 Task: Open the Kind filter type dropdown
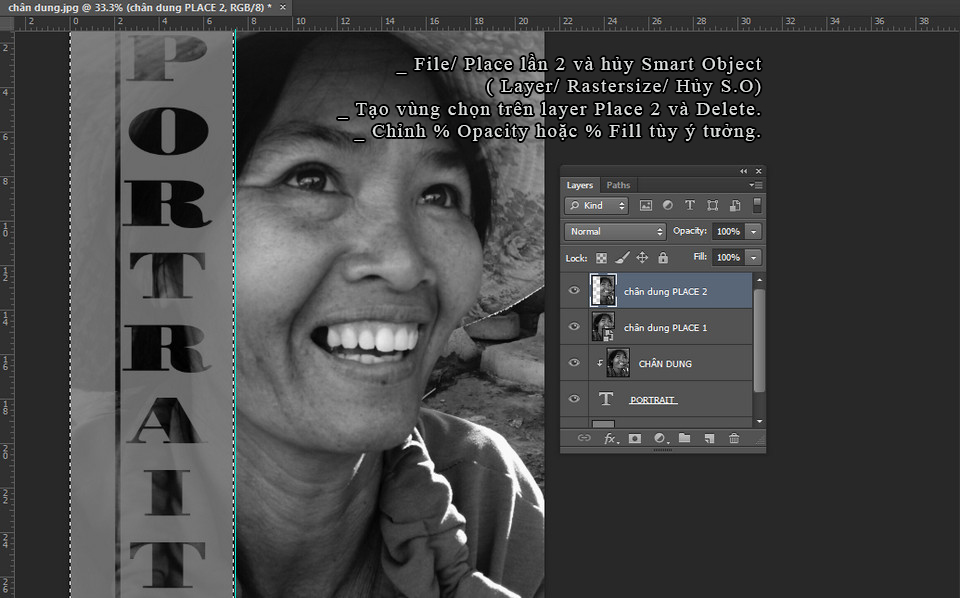point(596,206)
